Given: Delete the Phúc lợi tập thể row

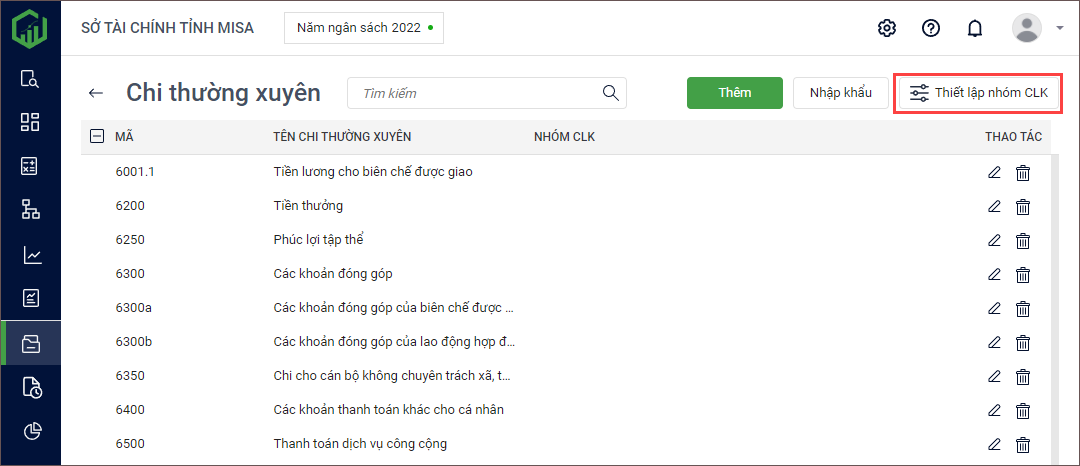Looking at the screenshot, I should (x=1023, y=240).
